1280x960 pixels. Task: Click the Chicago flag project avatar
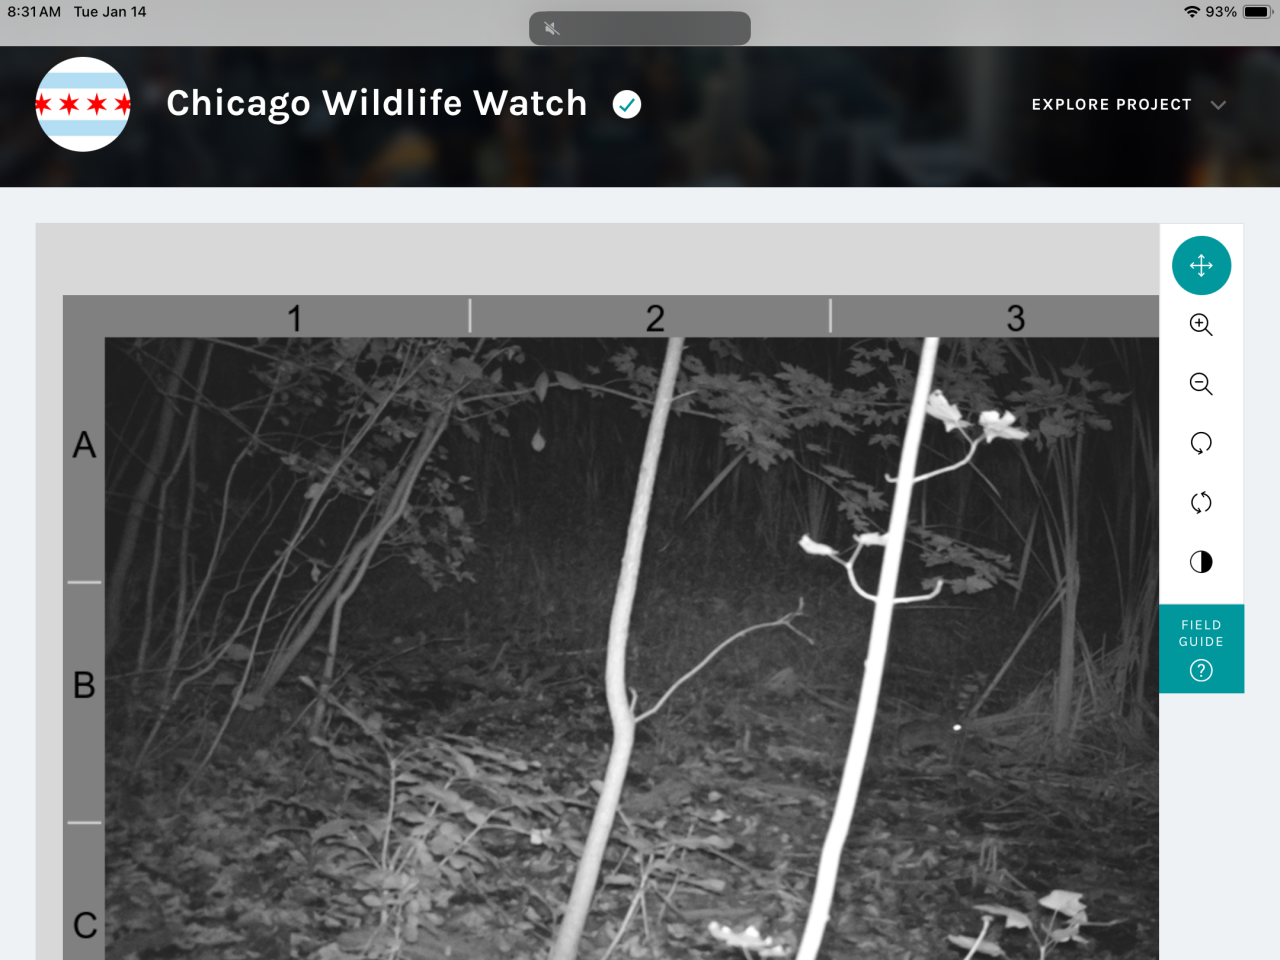(83, 104)
